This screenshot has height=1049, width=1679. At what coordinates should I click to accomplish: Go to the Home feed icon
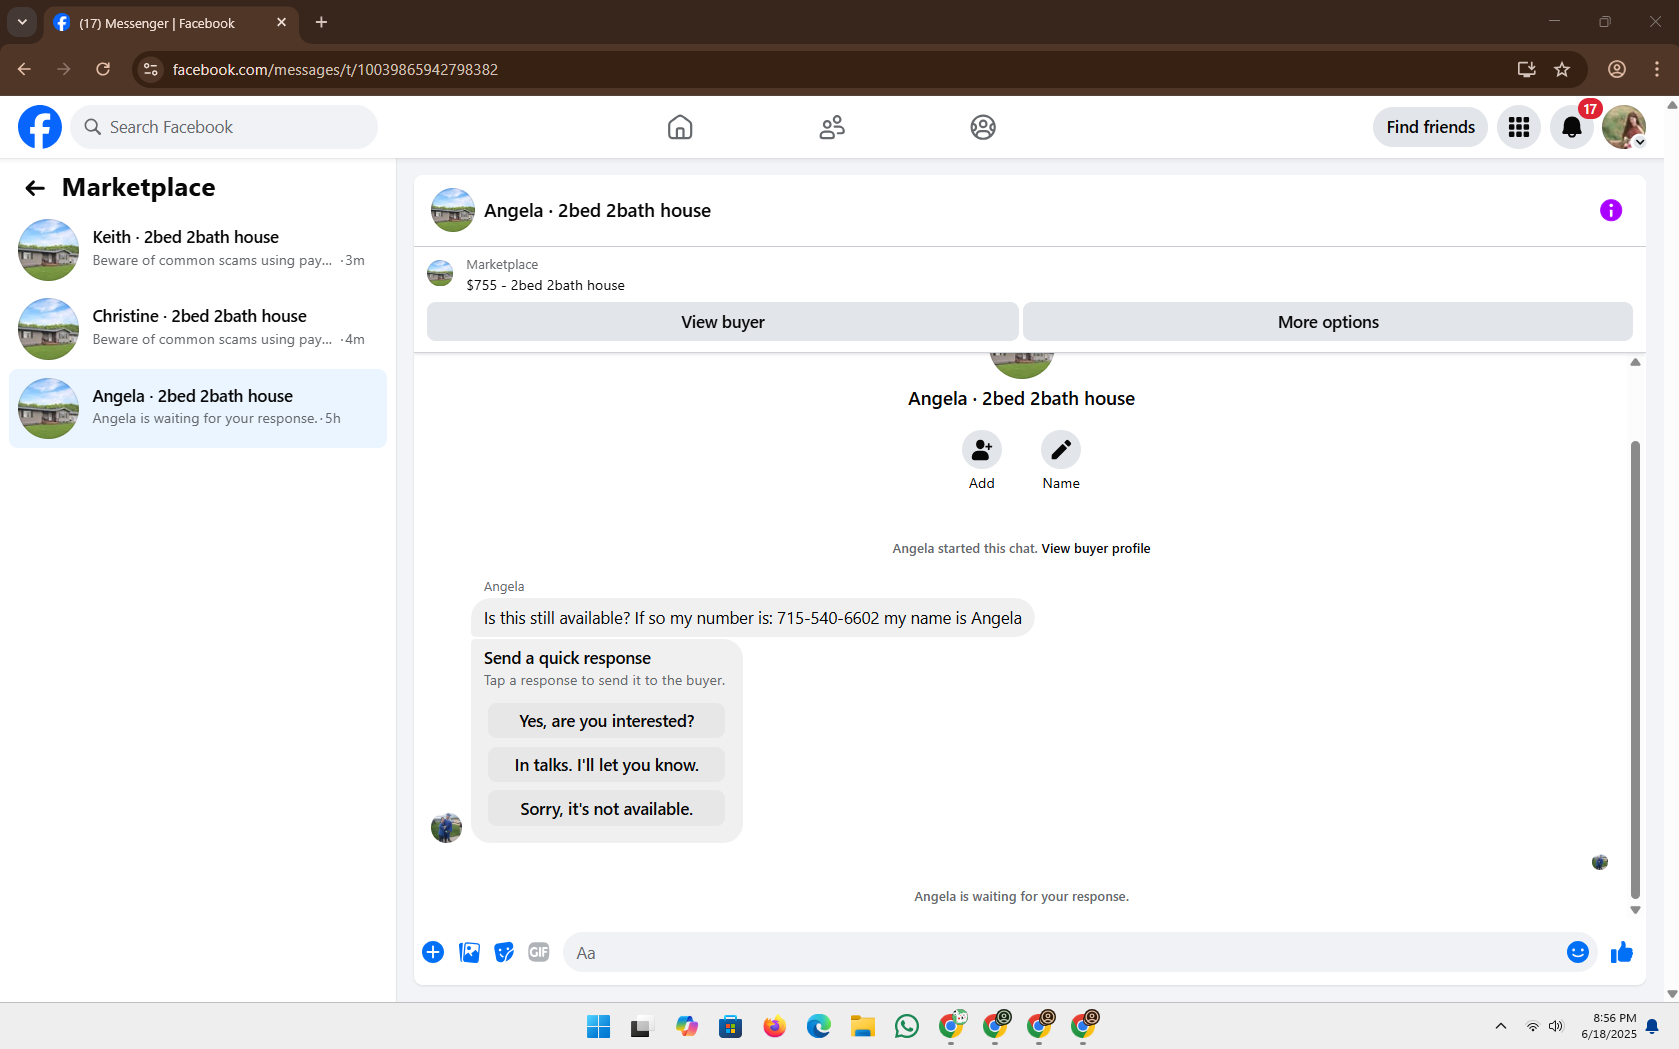point(680,127)
